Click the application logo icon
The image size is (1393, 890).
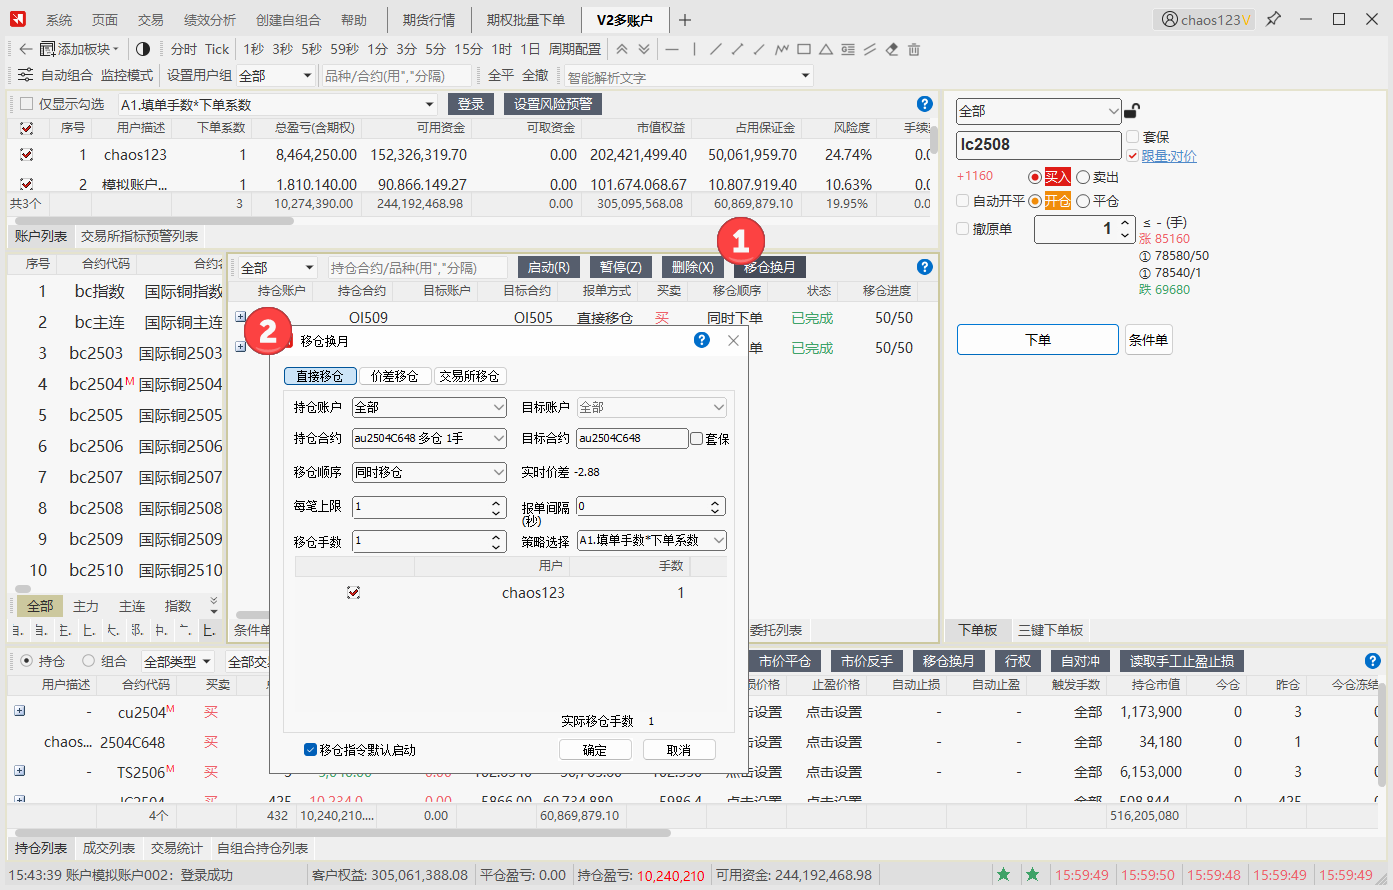(x=19, y=20)
